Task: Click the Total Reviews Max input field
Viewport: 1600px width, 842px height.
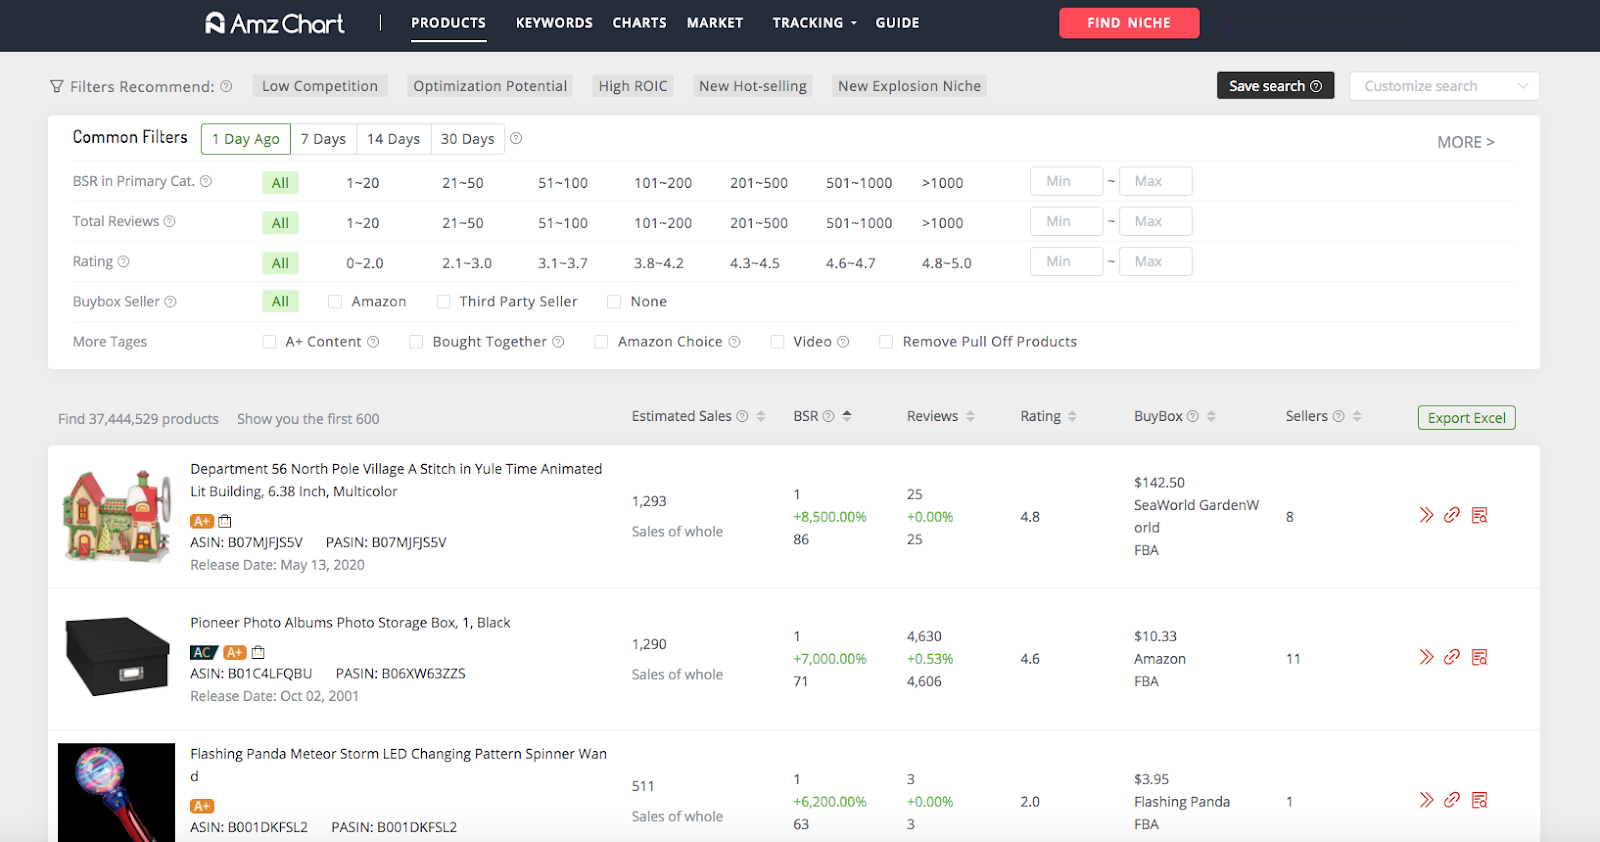Action: 1155,221
